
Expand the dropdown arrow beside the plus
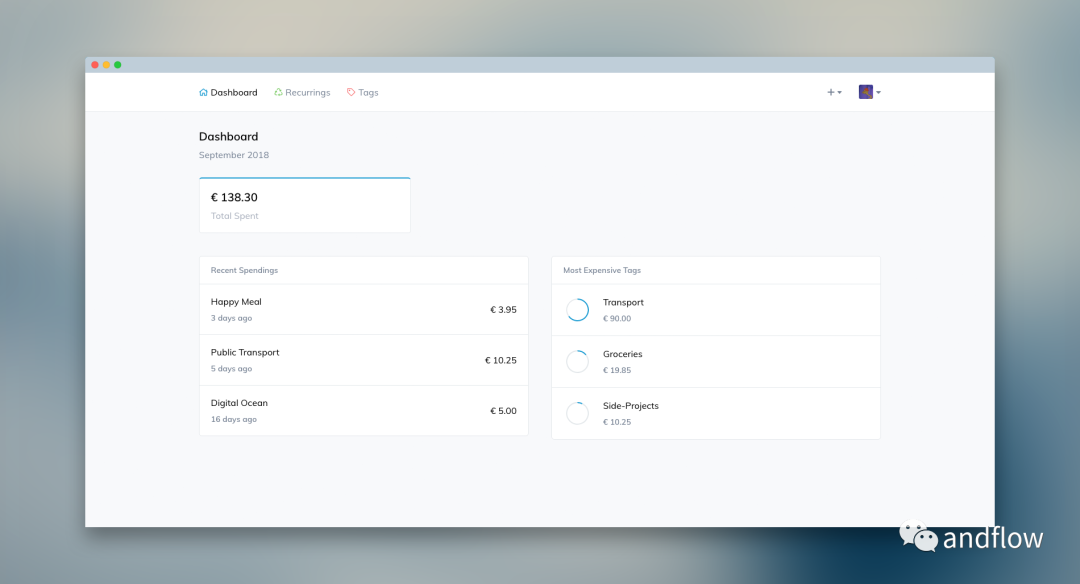840,93
